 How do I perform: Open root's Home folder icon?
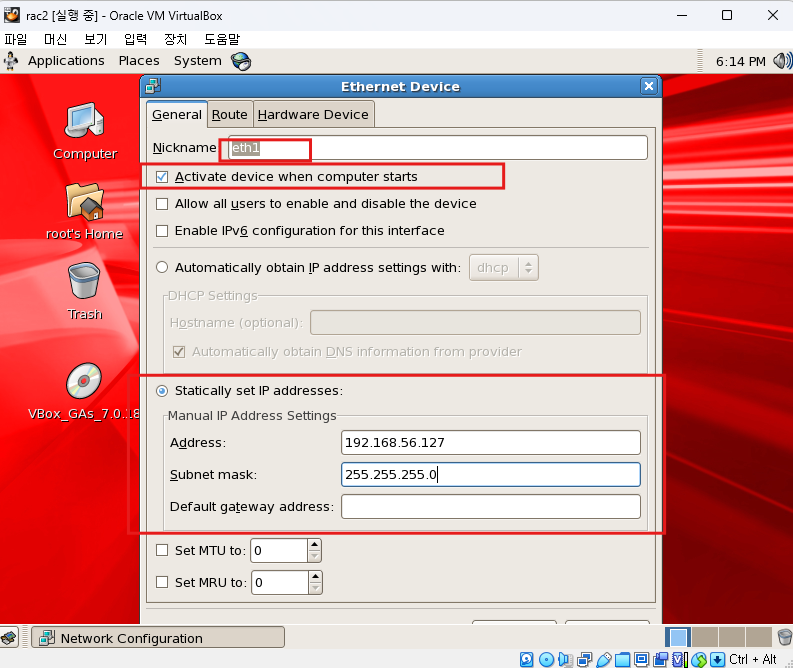click(84, 201)
